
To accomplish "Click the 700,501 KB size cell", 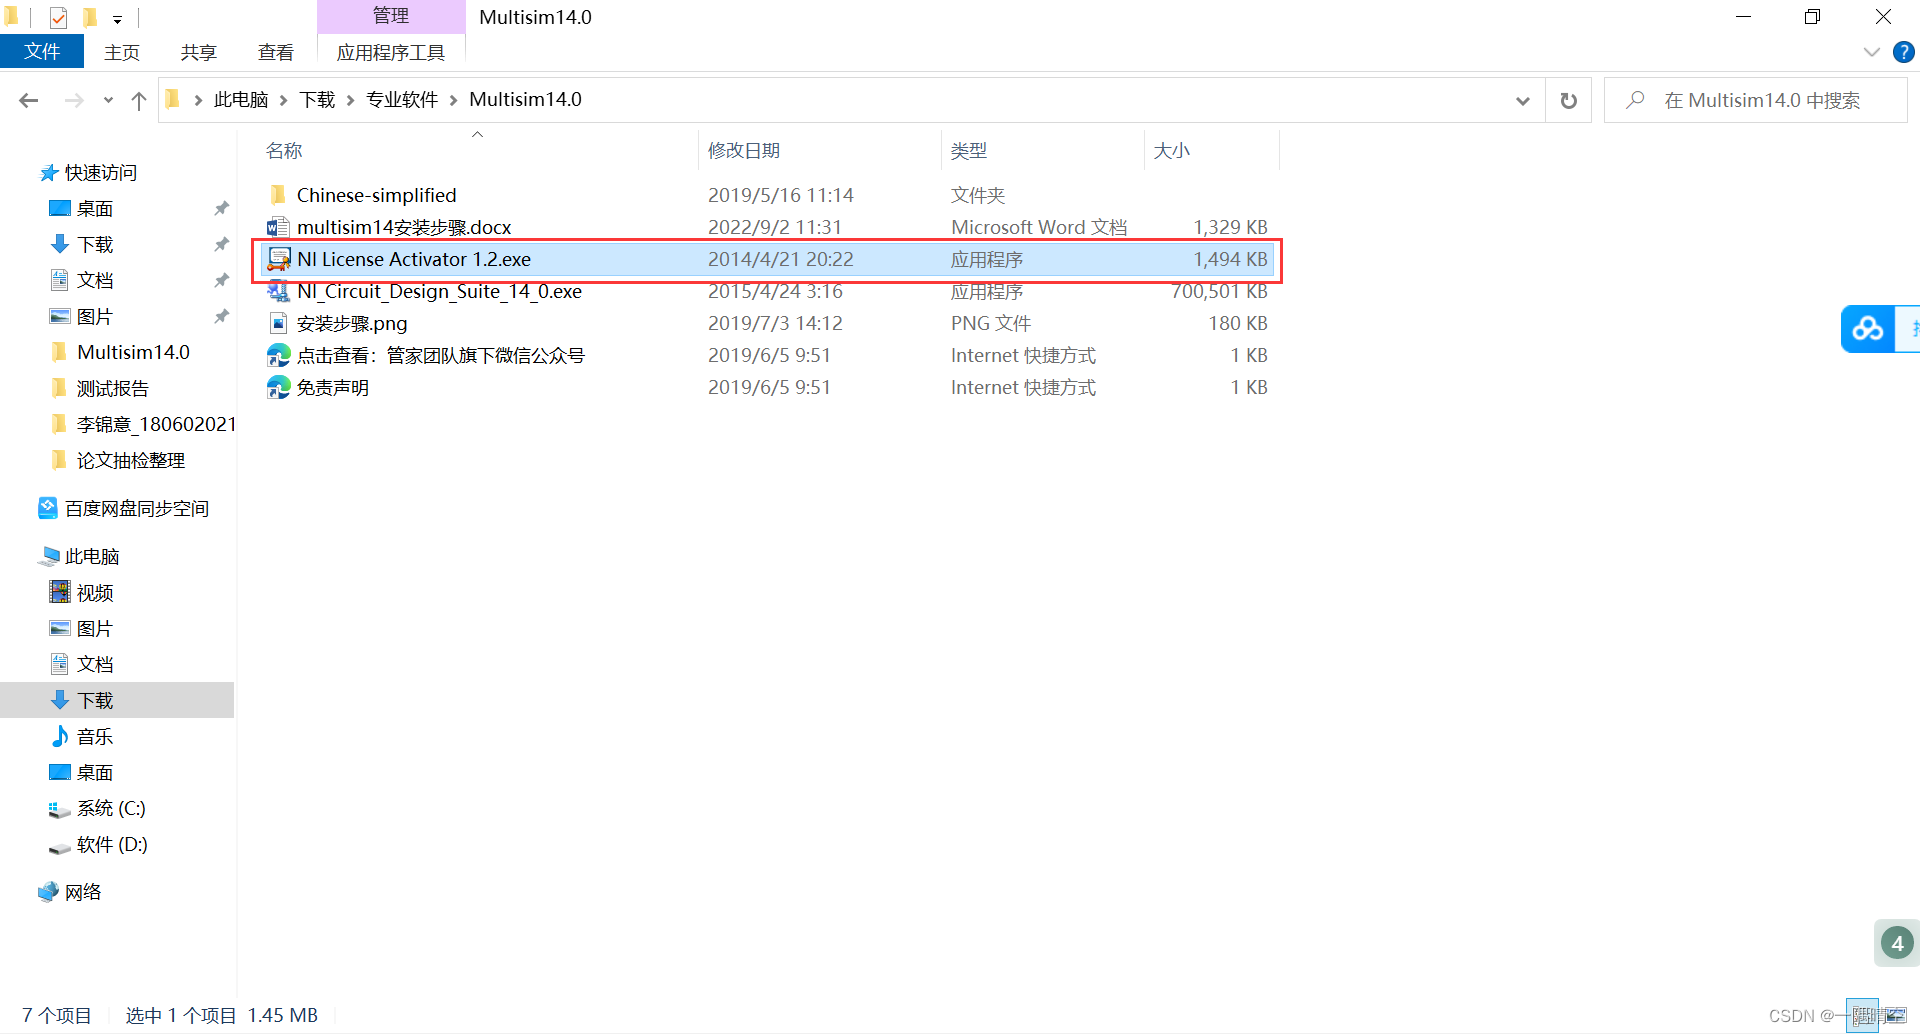I will (x=1220, y=291).
